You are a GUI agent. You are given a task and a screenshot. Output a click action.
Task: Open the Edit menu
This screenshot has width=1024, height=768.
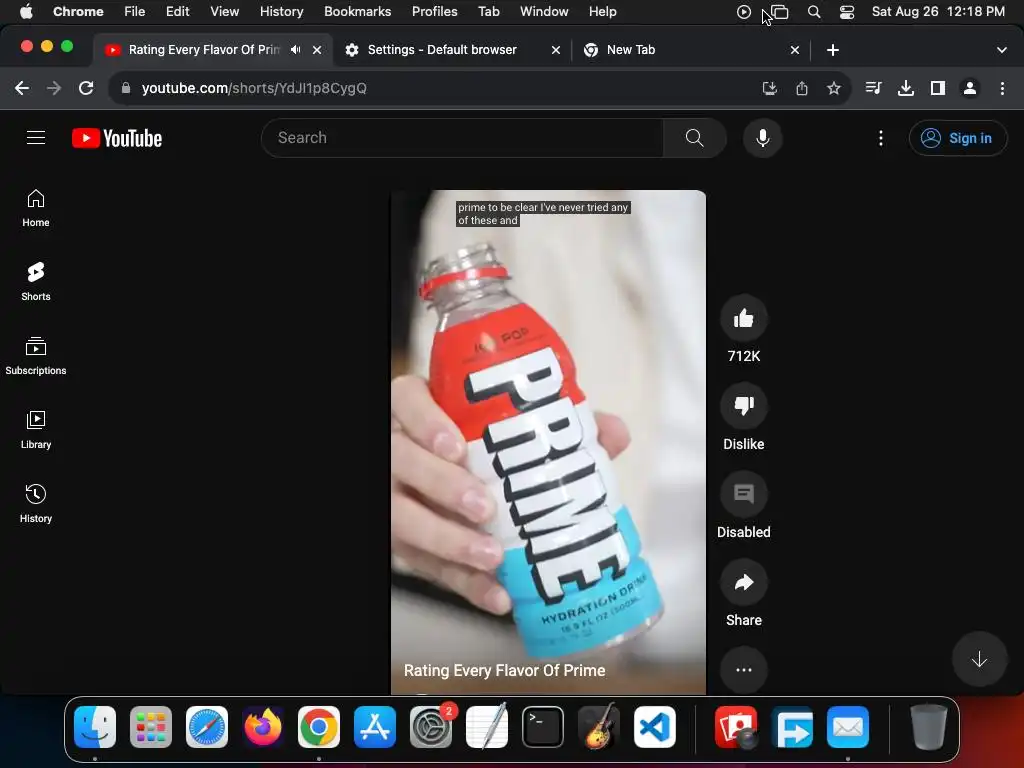pyautogui.click(x=178, y=12)
